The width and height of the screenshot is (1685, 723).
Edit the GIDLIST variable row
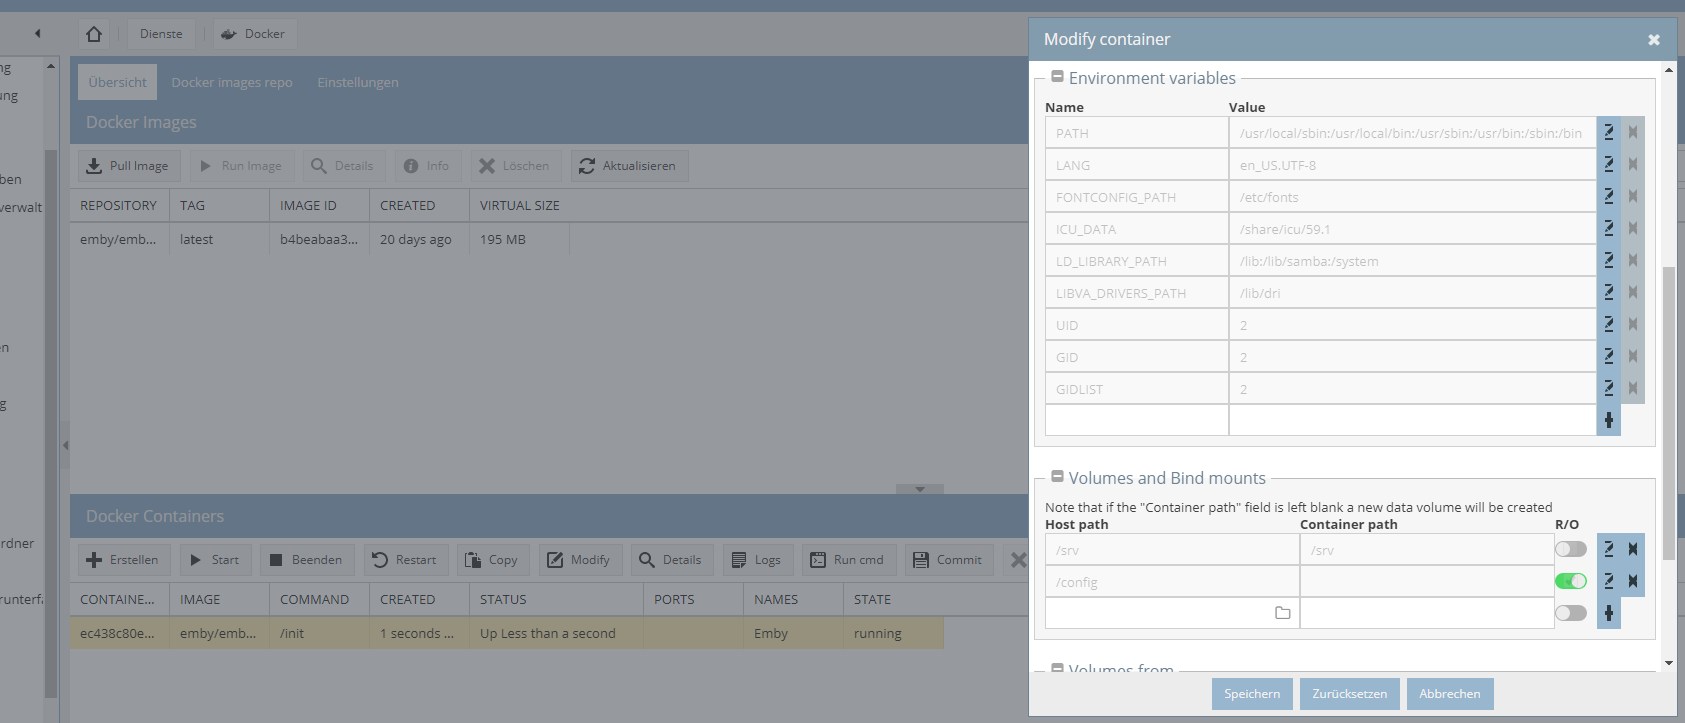tap(1609, 388)
